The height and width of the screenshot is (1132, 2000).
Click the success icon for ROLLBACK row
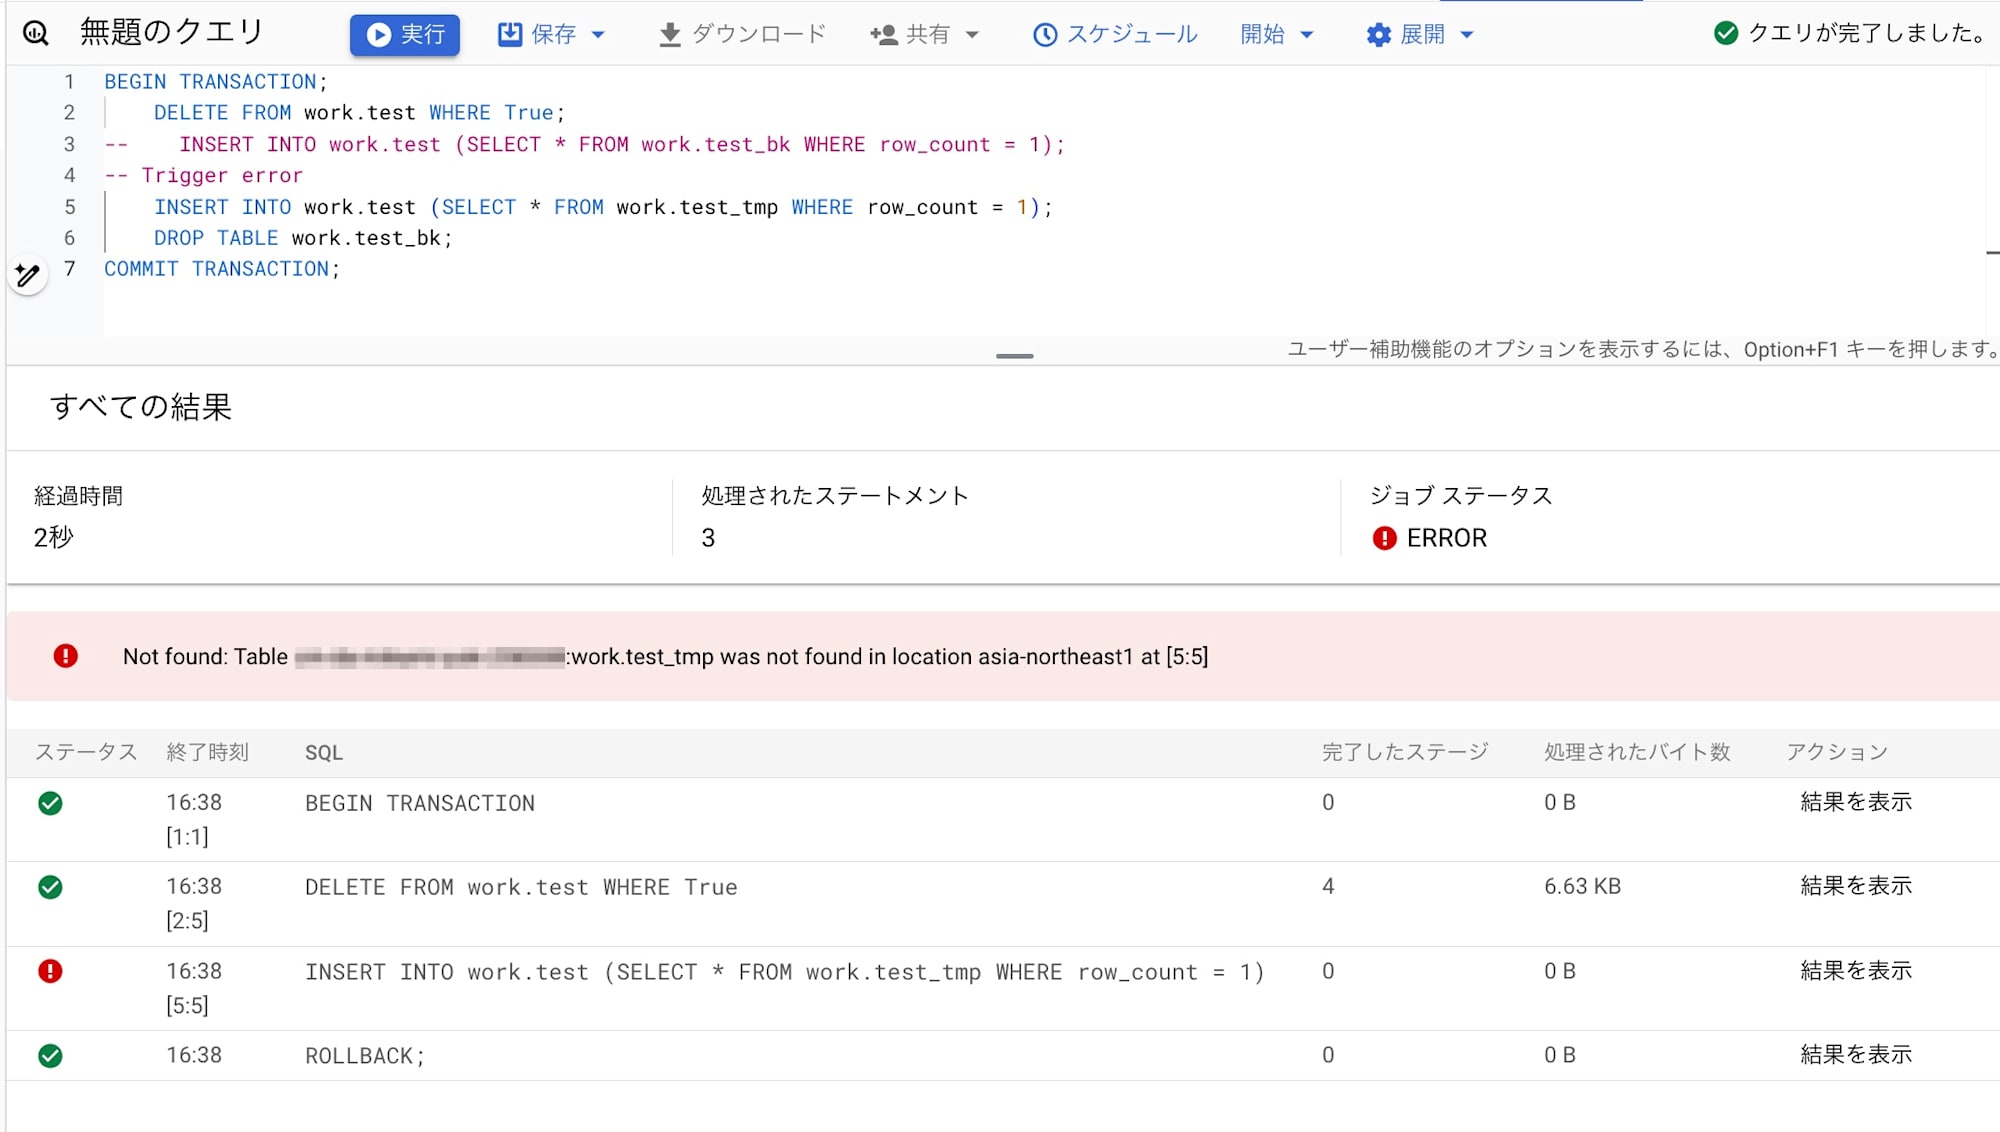(x=50, y=1056)
